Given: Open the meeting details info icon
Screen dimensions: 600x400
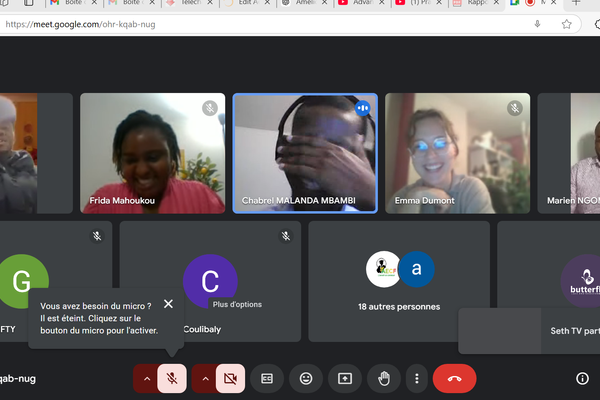Looking at the screenshot, I should (582, 379).
